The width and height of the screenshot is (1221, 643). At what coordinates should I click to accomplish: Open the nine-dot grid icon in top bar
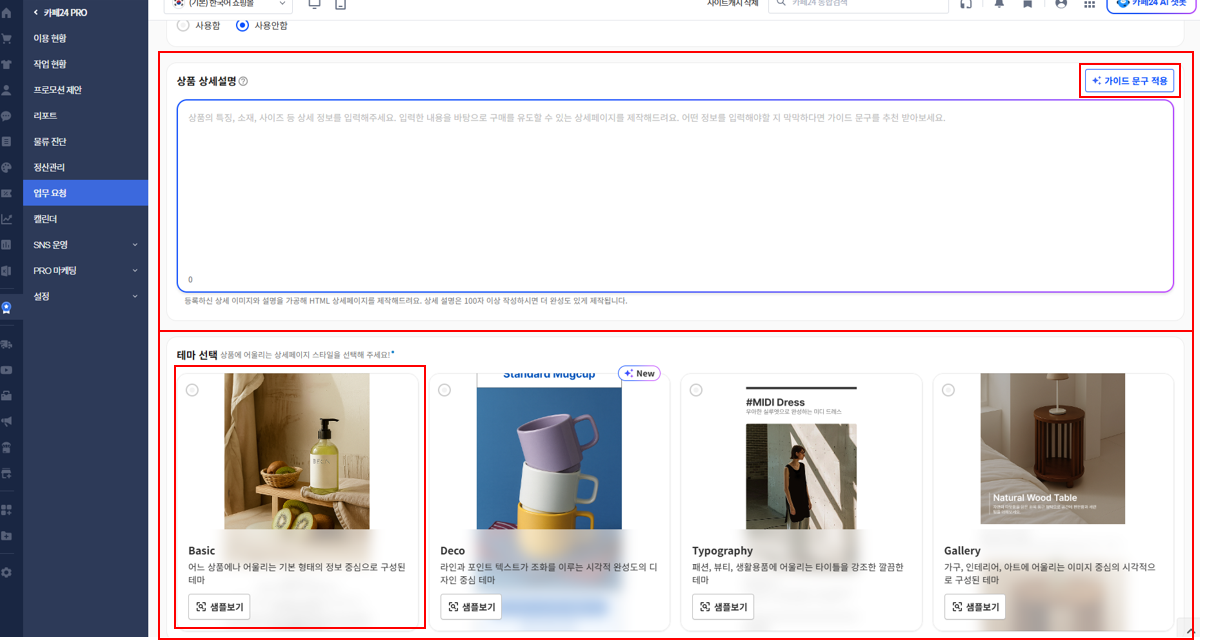pyautogui.click(x=1089, y=4)
